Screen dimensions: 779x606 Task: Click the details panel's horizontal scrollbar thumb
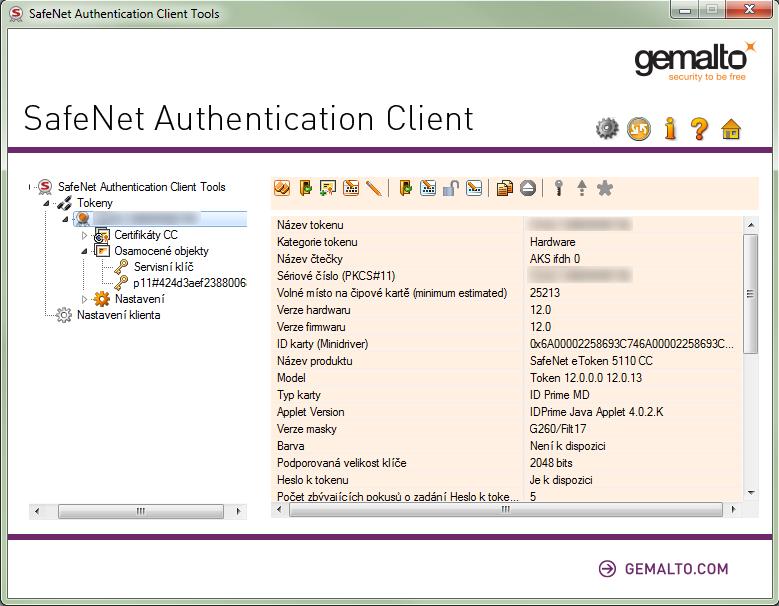click(x=506, y=509)
